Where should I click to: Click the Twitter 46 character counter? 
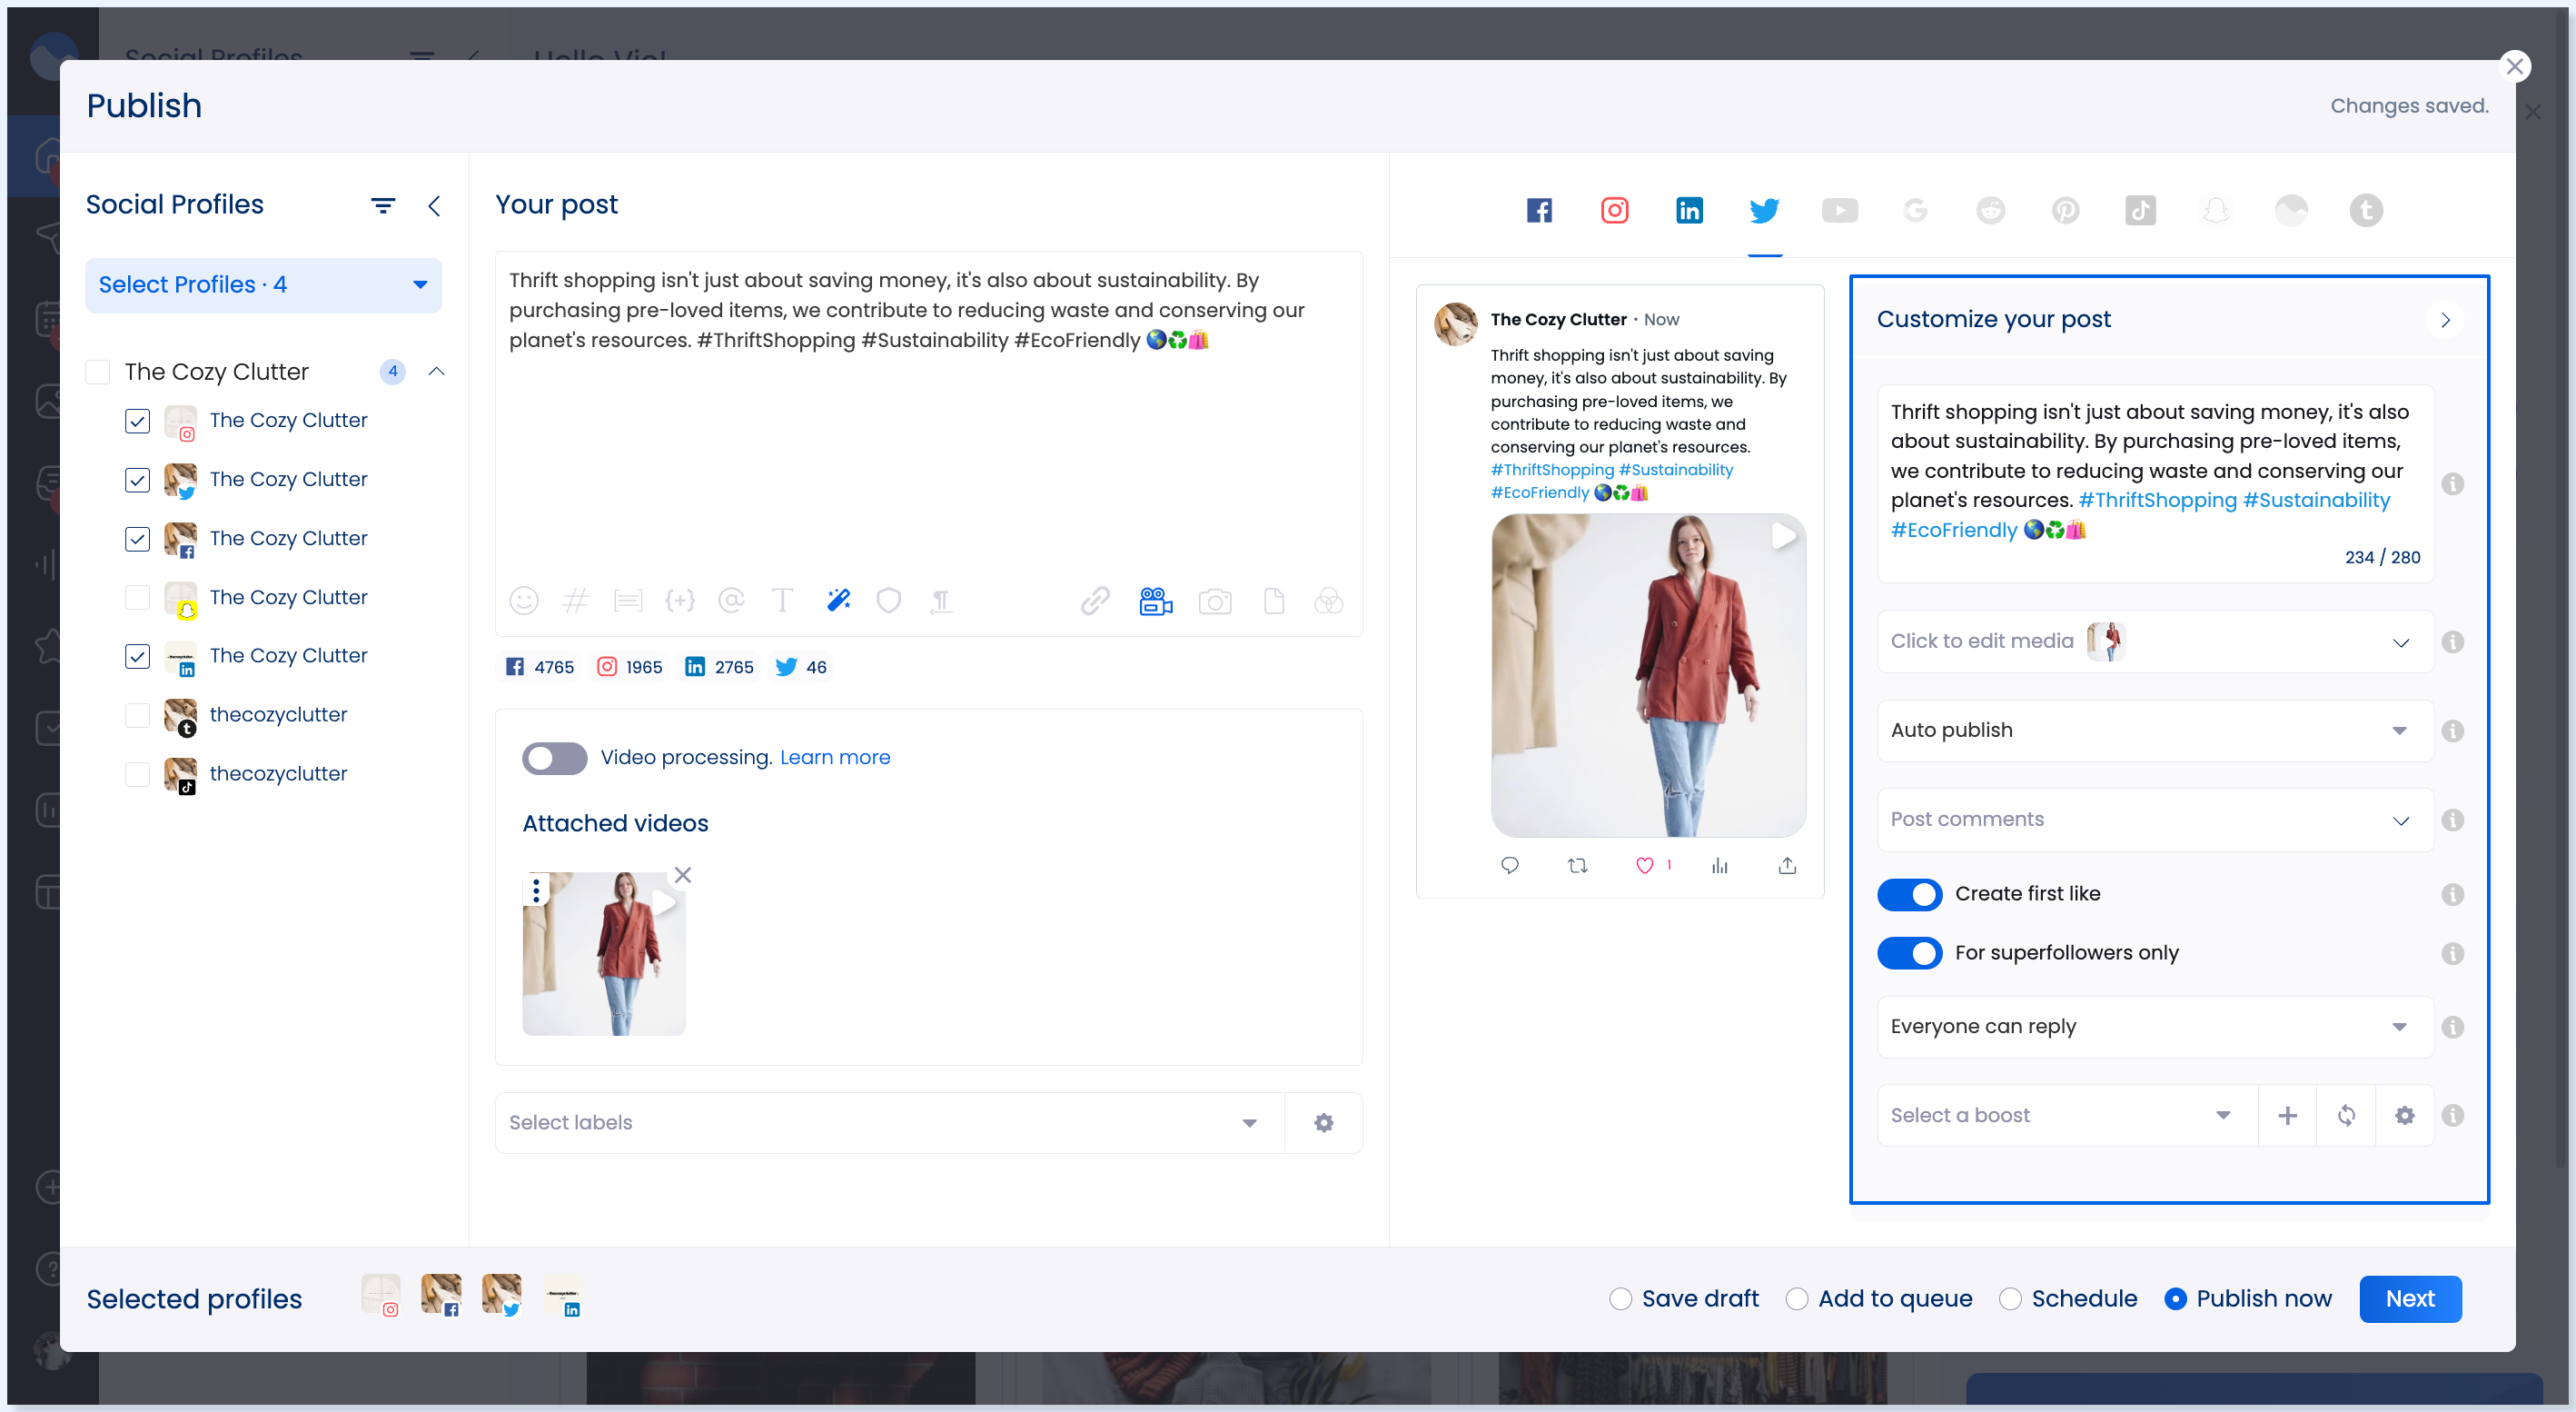click(x=801, y=667)
